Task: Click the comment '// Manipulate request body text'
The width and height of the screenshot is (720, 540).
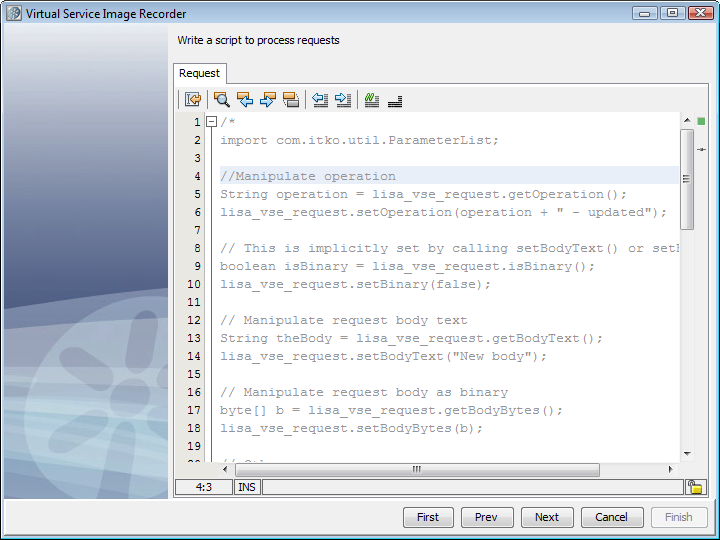Action: tap(343, 320)
